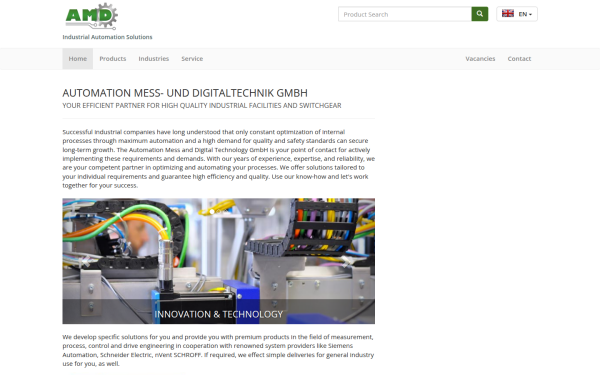Click paragraph starting 'Successful industrial companies'
The image size is (600, 375).
[x=218, y=158]
